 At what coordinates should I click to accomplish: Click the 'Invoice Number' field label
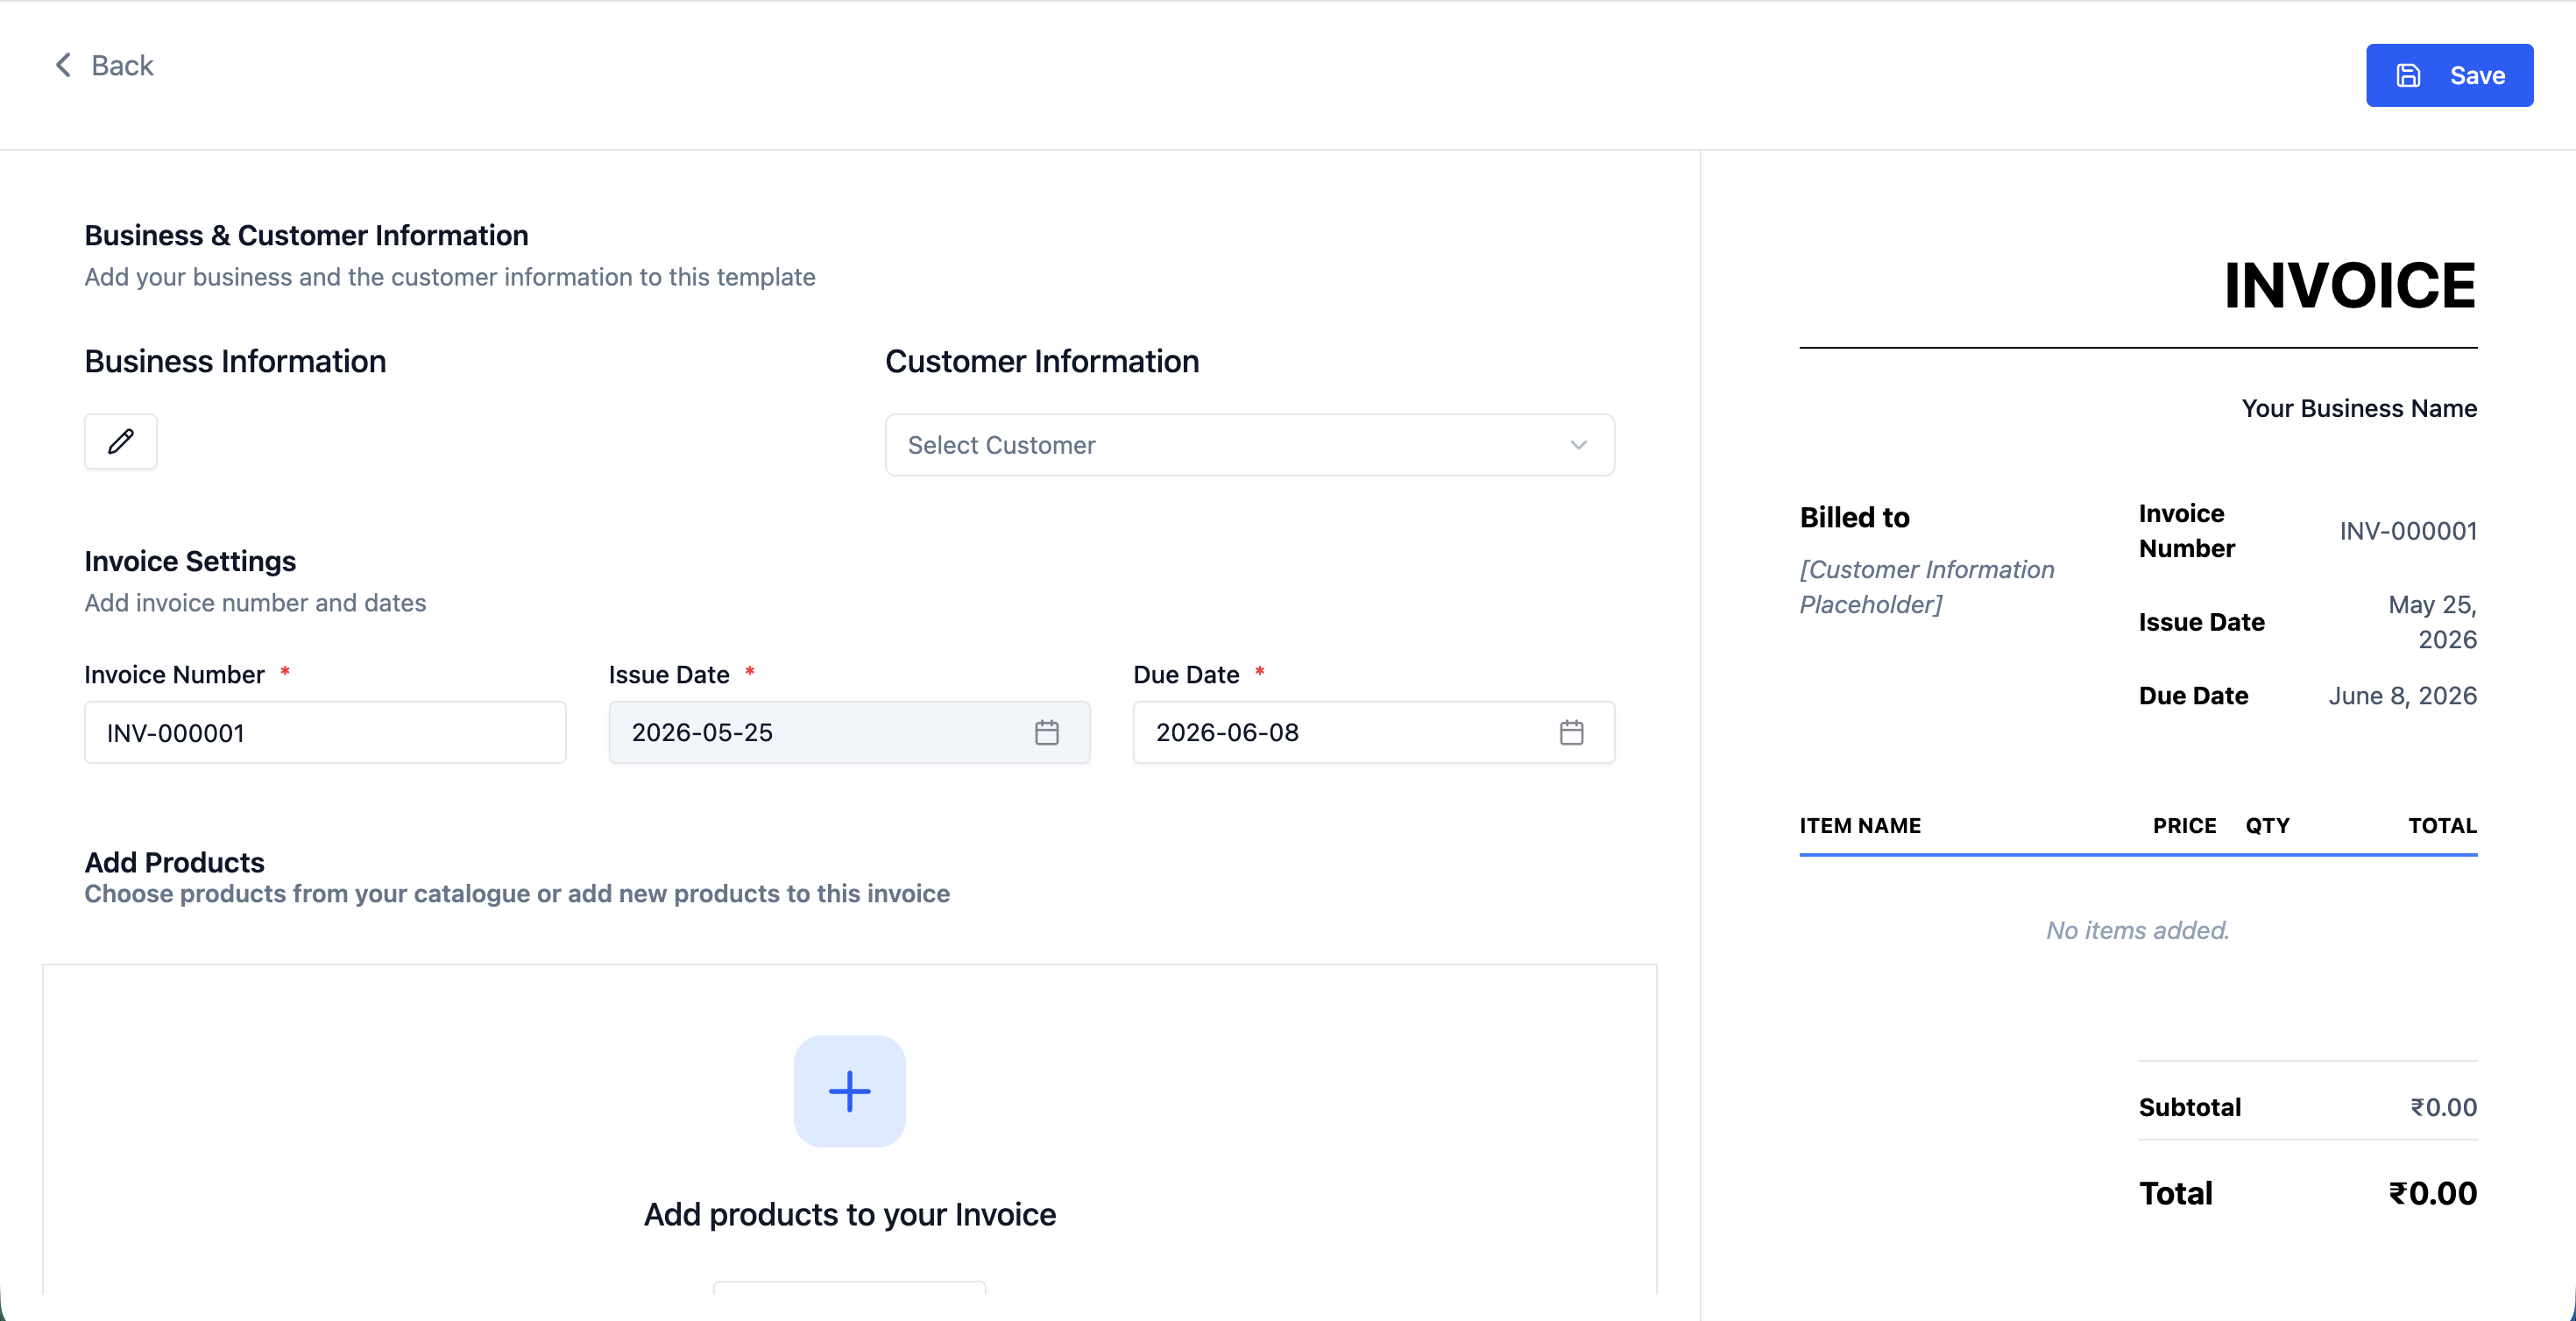174,675
